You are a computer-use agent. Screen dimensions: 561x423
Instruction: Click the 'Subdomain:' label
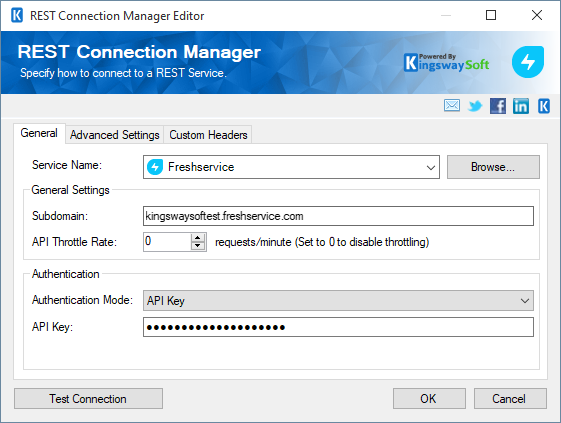click(x=60, y=216)
